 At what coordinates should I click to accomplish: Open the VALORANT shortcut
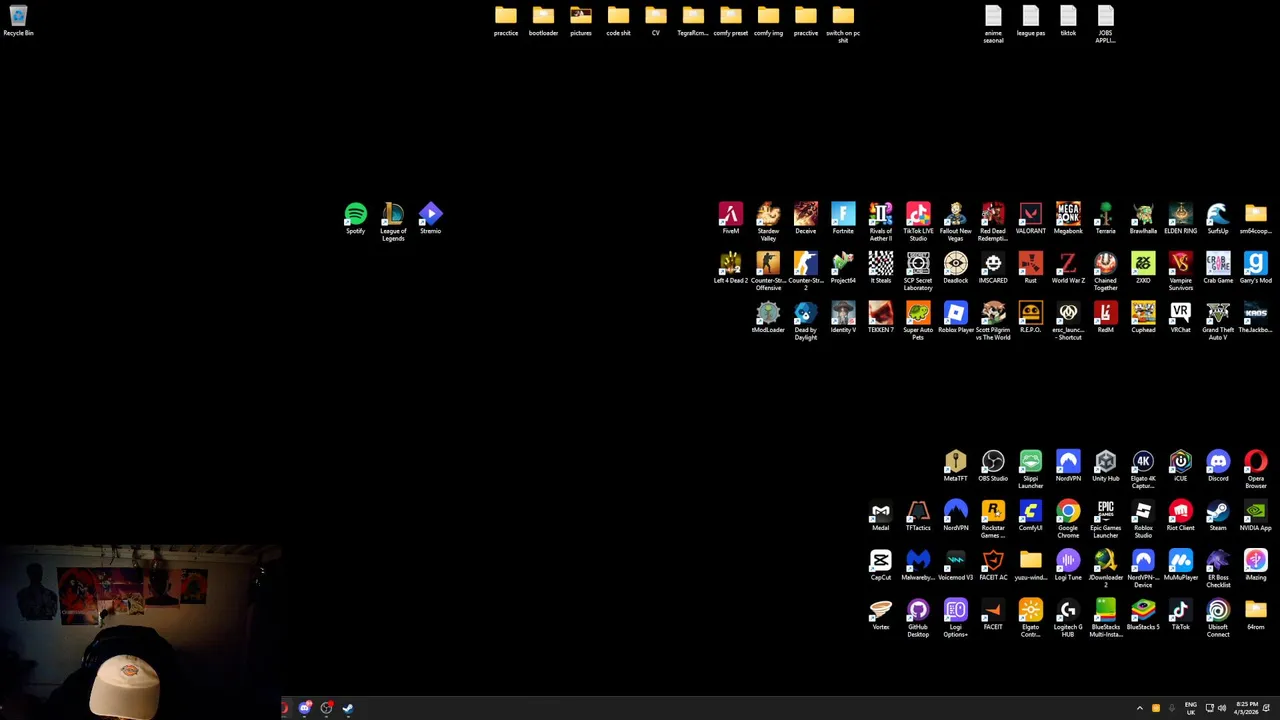pos(1030,219)
